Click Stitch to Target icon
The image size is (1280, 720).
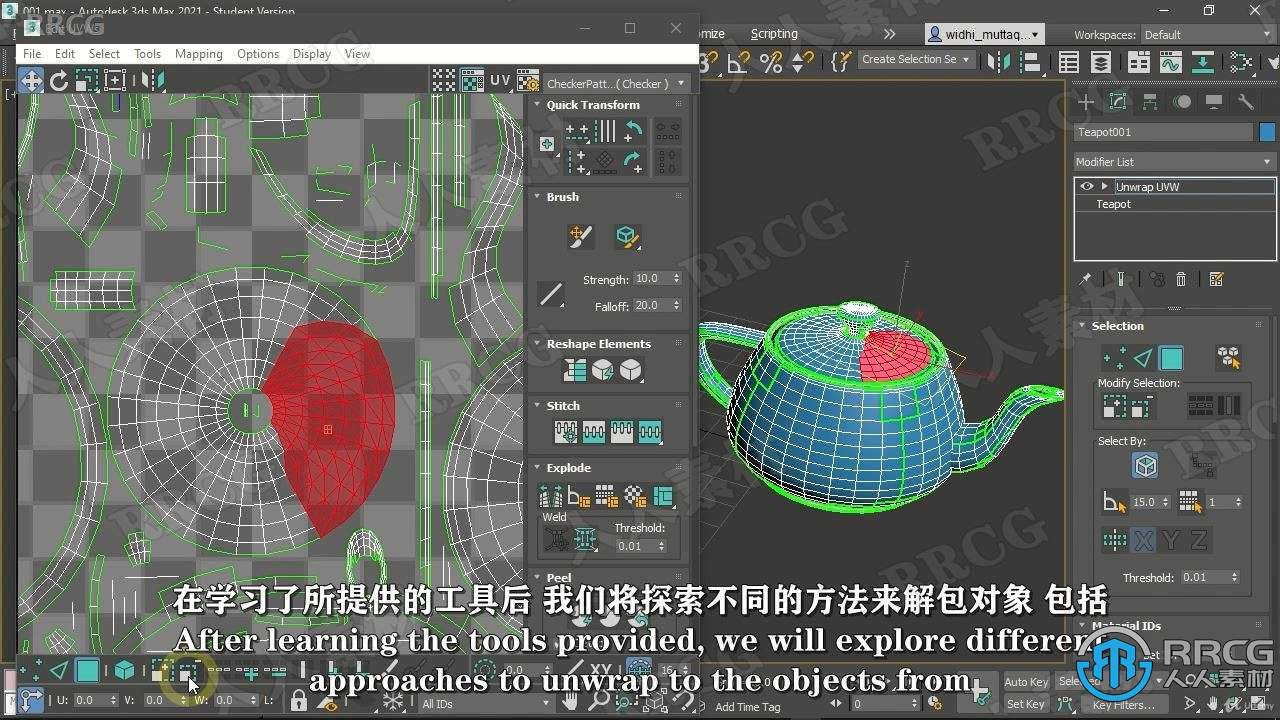[566, 432]
